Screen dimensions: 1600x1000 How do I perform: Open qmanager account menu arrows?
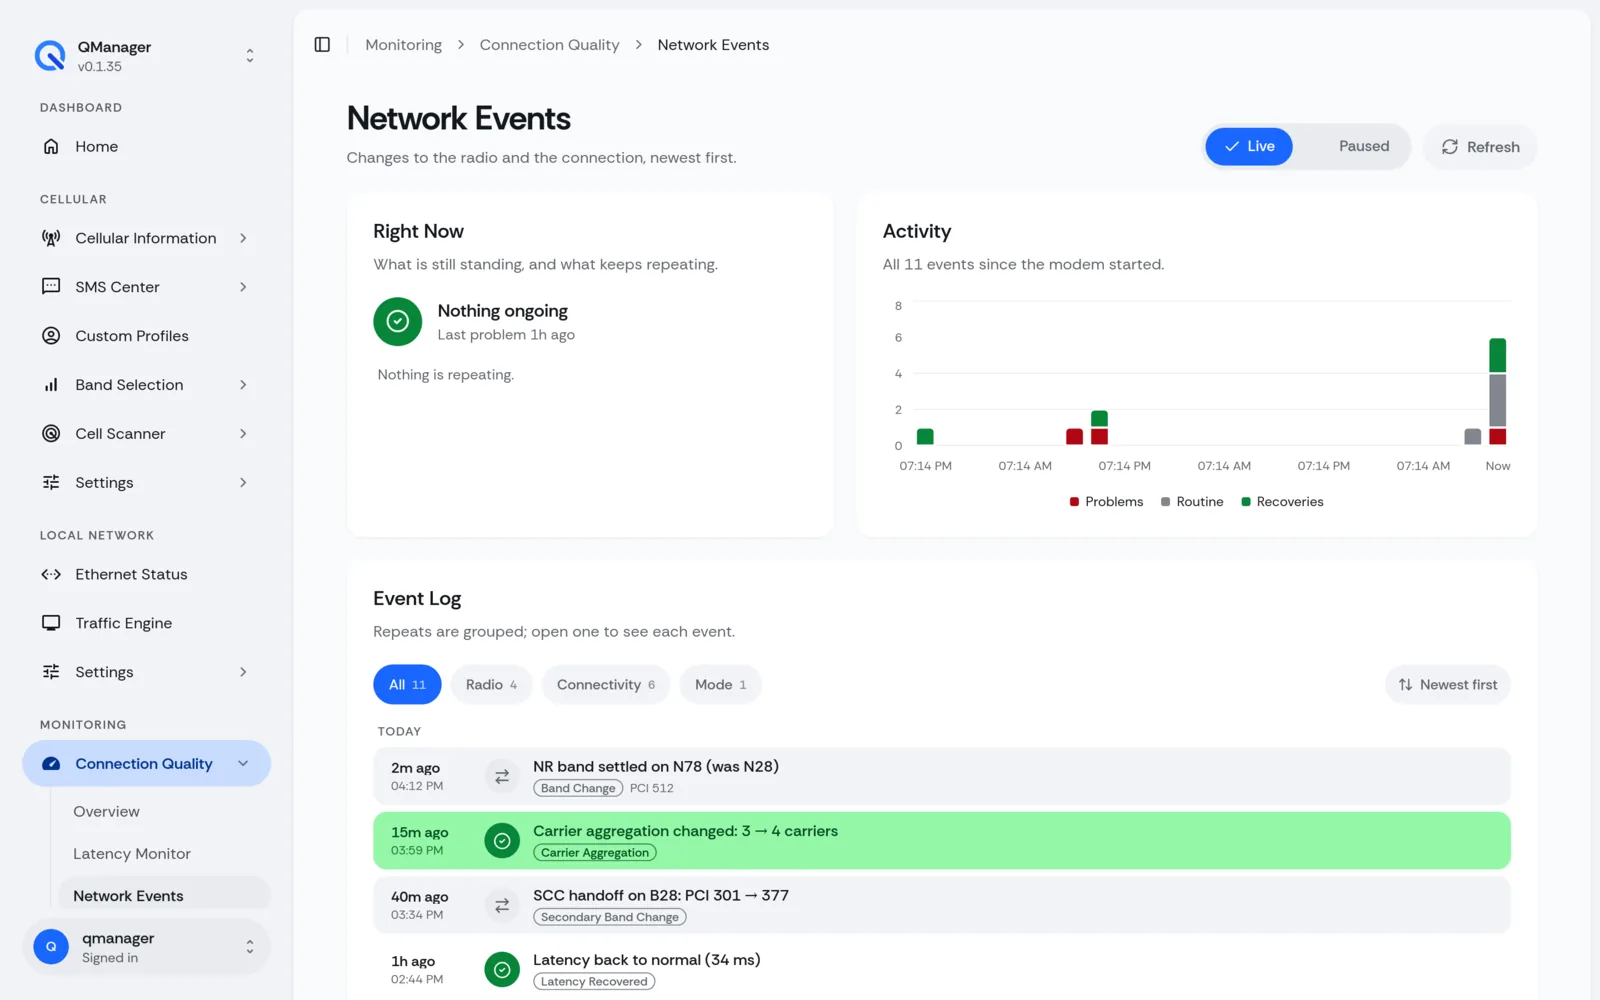click(250, 946)
